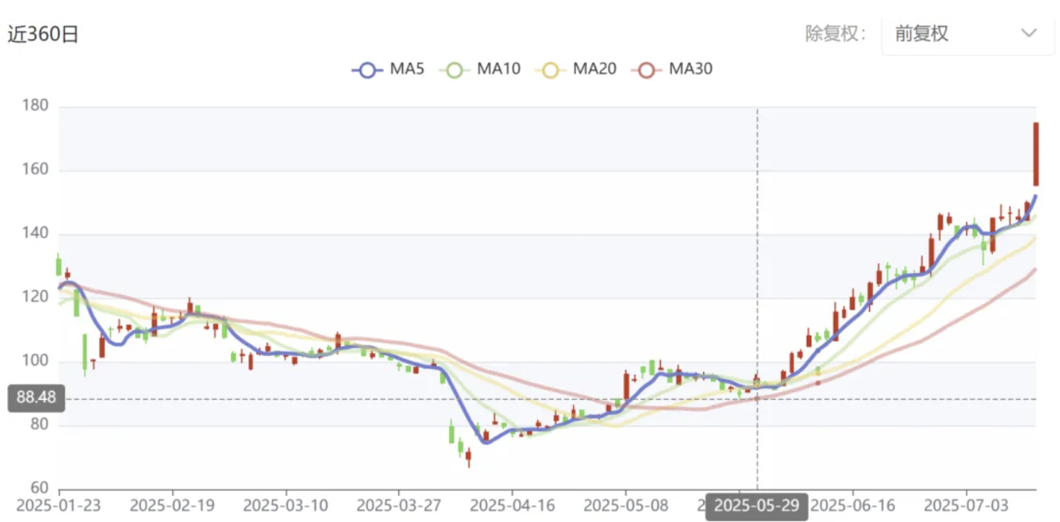Toggle MA20 visibility by its legend text
Image resolution: width=1060 pixels, height=522 pixels.
(594, 69)
